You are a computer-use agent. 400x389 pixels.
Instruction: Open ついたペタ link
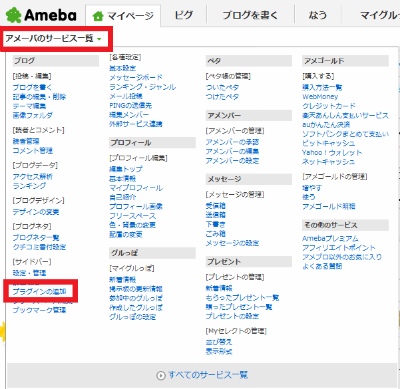222,88
